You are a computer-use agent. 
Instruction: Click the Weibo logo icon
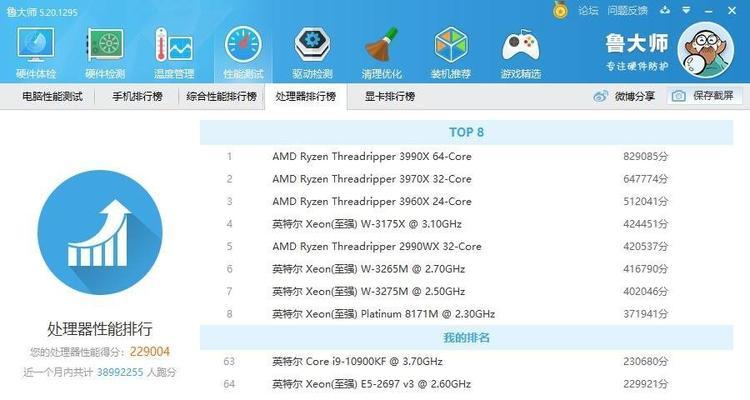(600, 96)
